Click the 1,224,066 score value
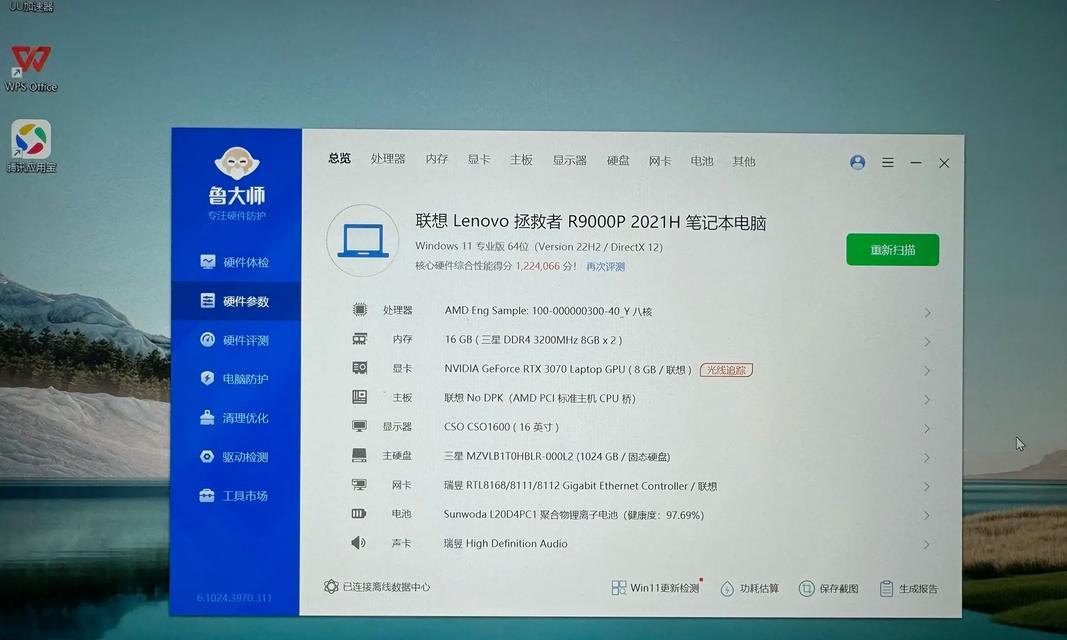 click(x=538, y=266)
